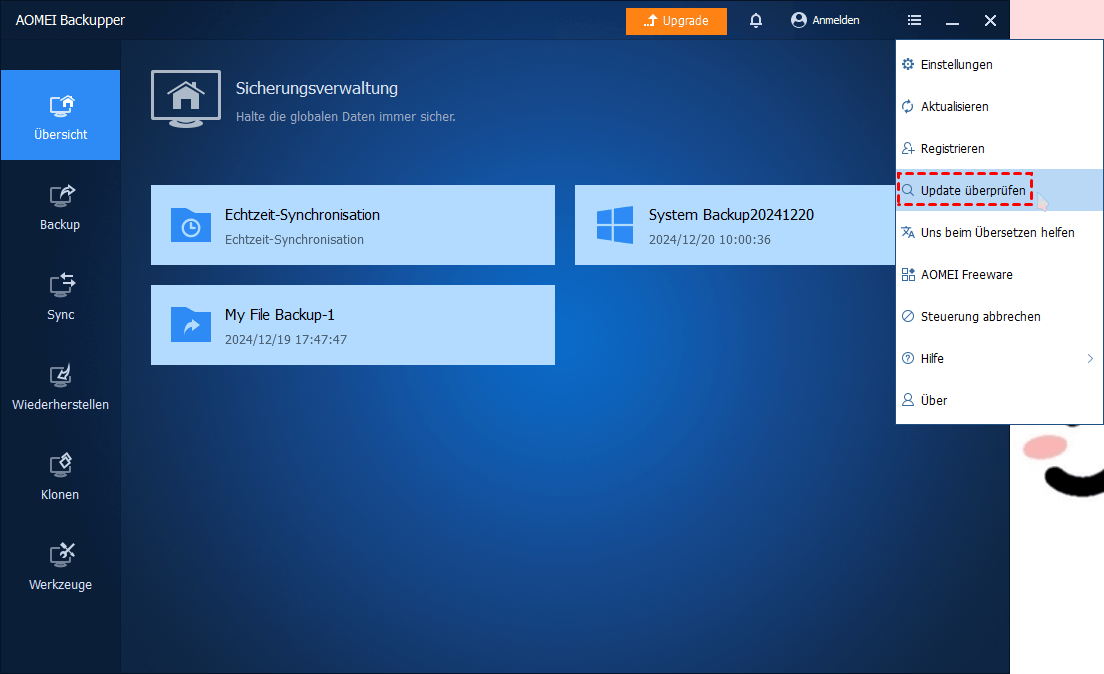Click the My File Backup-1 folder icon

[191, 325]
